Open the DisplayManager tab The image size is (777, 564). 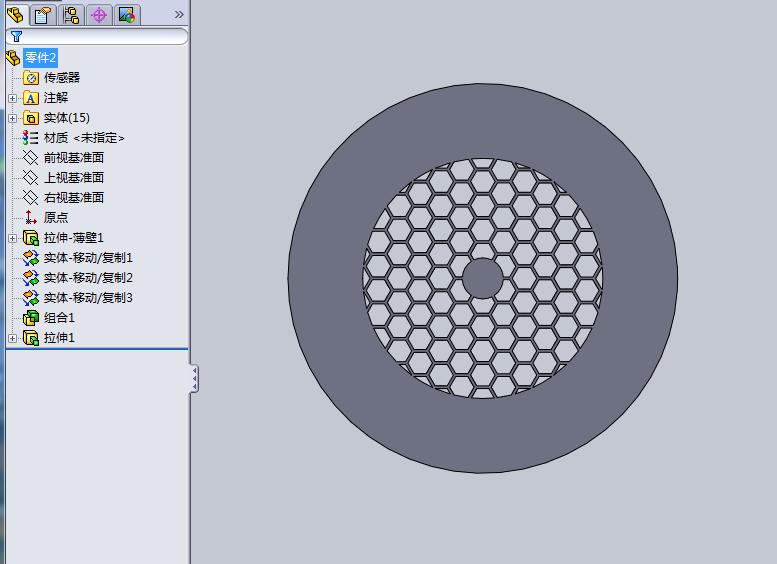point(127,15)
